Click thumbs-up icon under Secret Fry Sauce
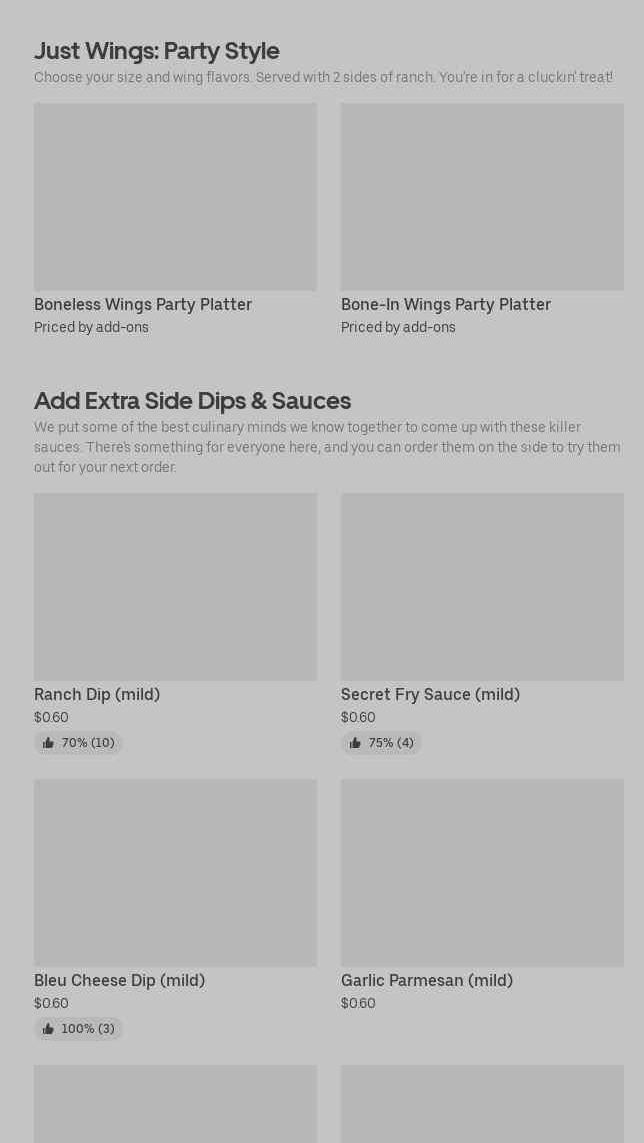 (x=355, y=743)
